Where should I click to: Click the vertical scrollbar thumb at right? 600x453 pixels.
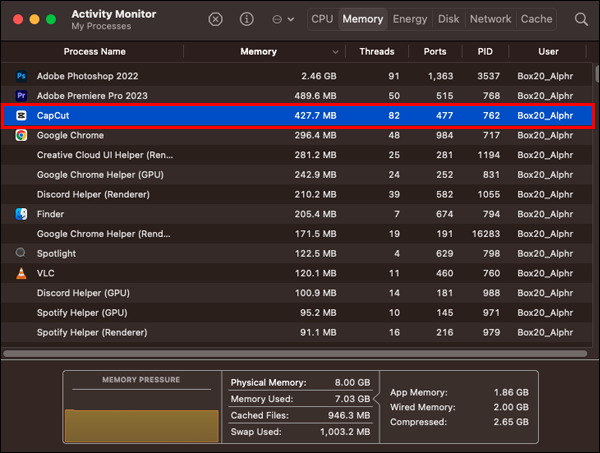[x=597, y=73]
